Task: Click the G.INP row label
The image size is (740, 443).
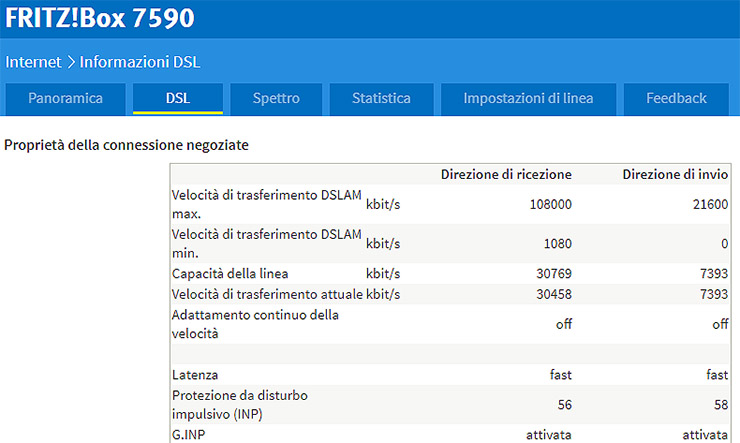Action: tap(191, 435)
